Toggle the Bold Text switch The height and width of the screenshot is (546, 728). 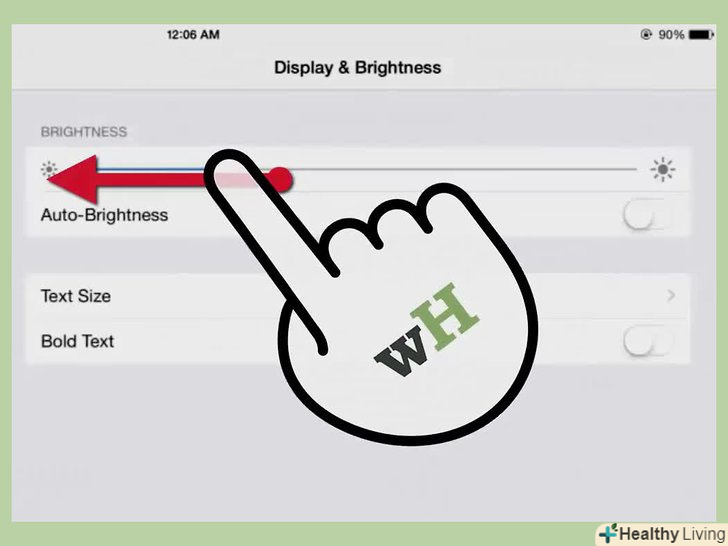(648, 341)
